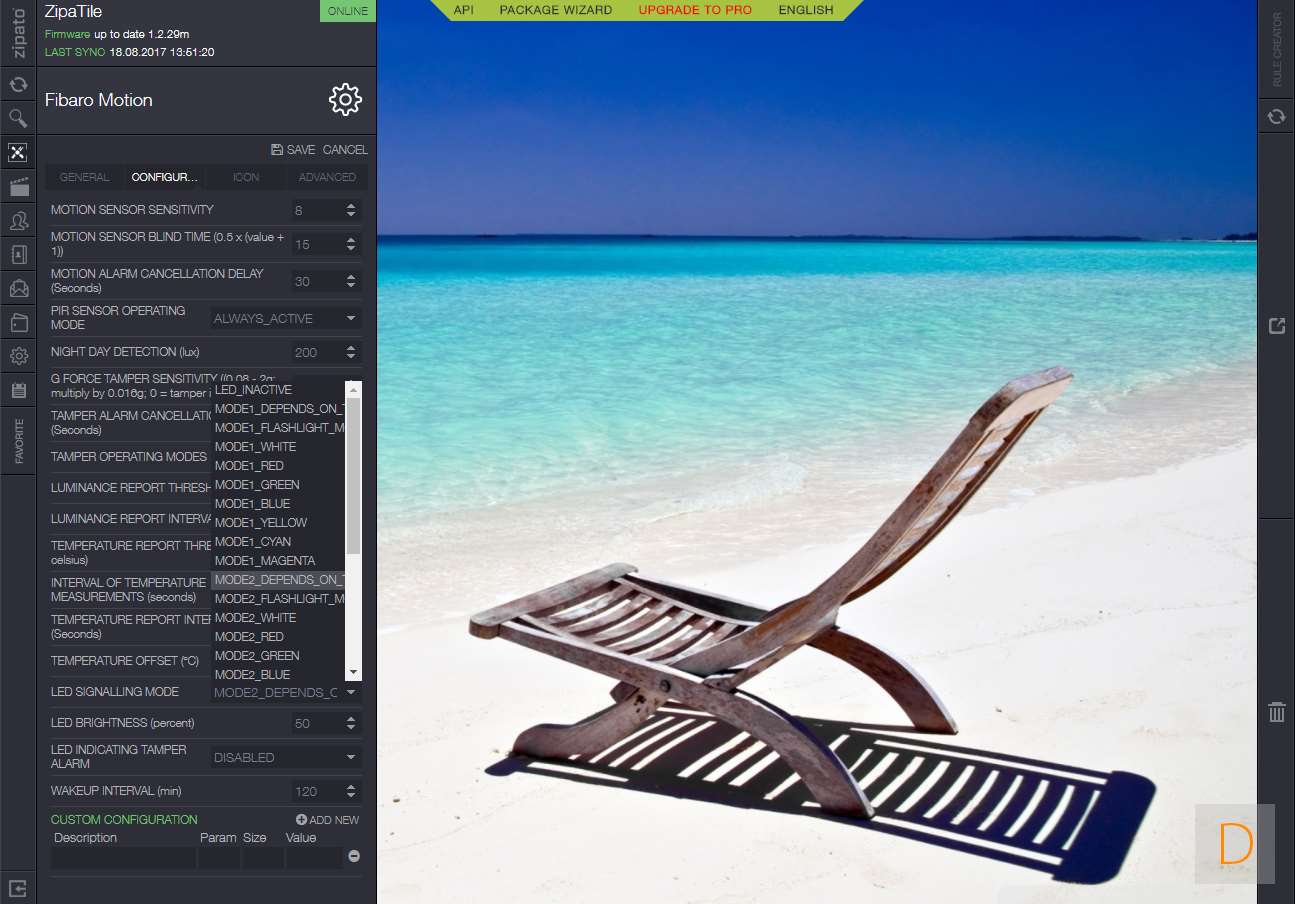Click the custom configuration Description field

tap(123, 857)
